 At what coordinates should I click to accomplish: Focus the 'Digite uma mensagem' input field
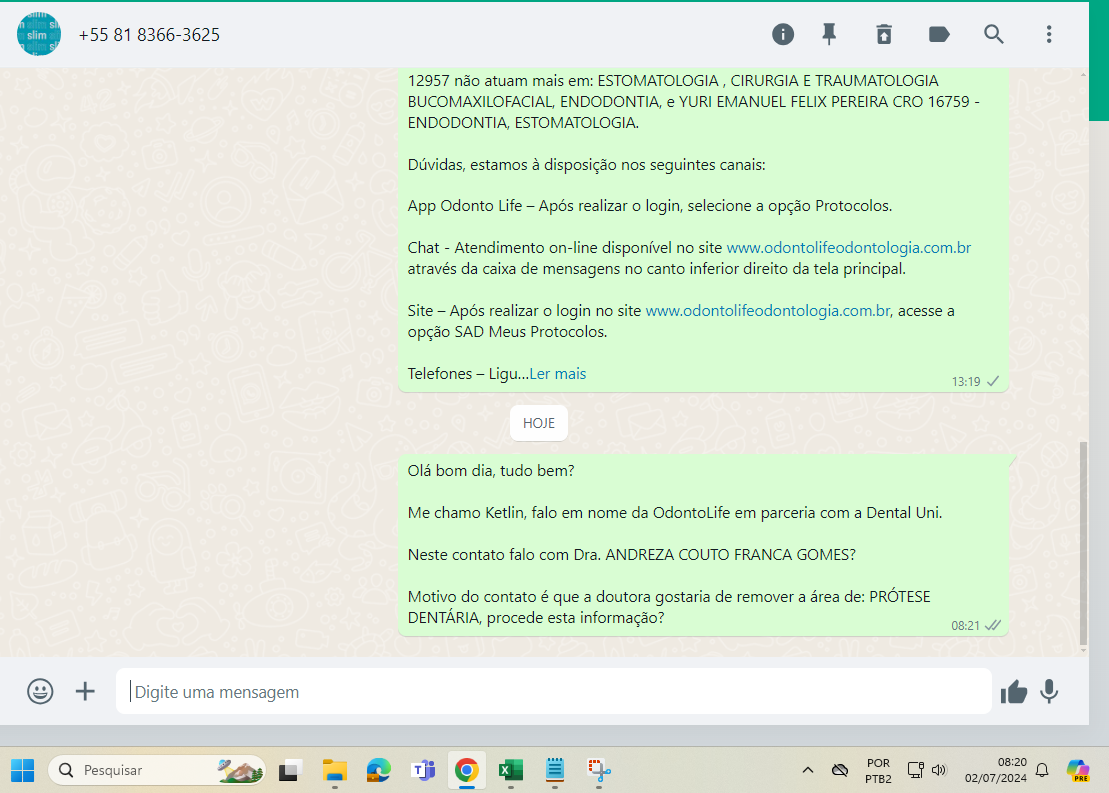(554, 691)
